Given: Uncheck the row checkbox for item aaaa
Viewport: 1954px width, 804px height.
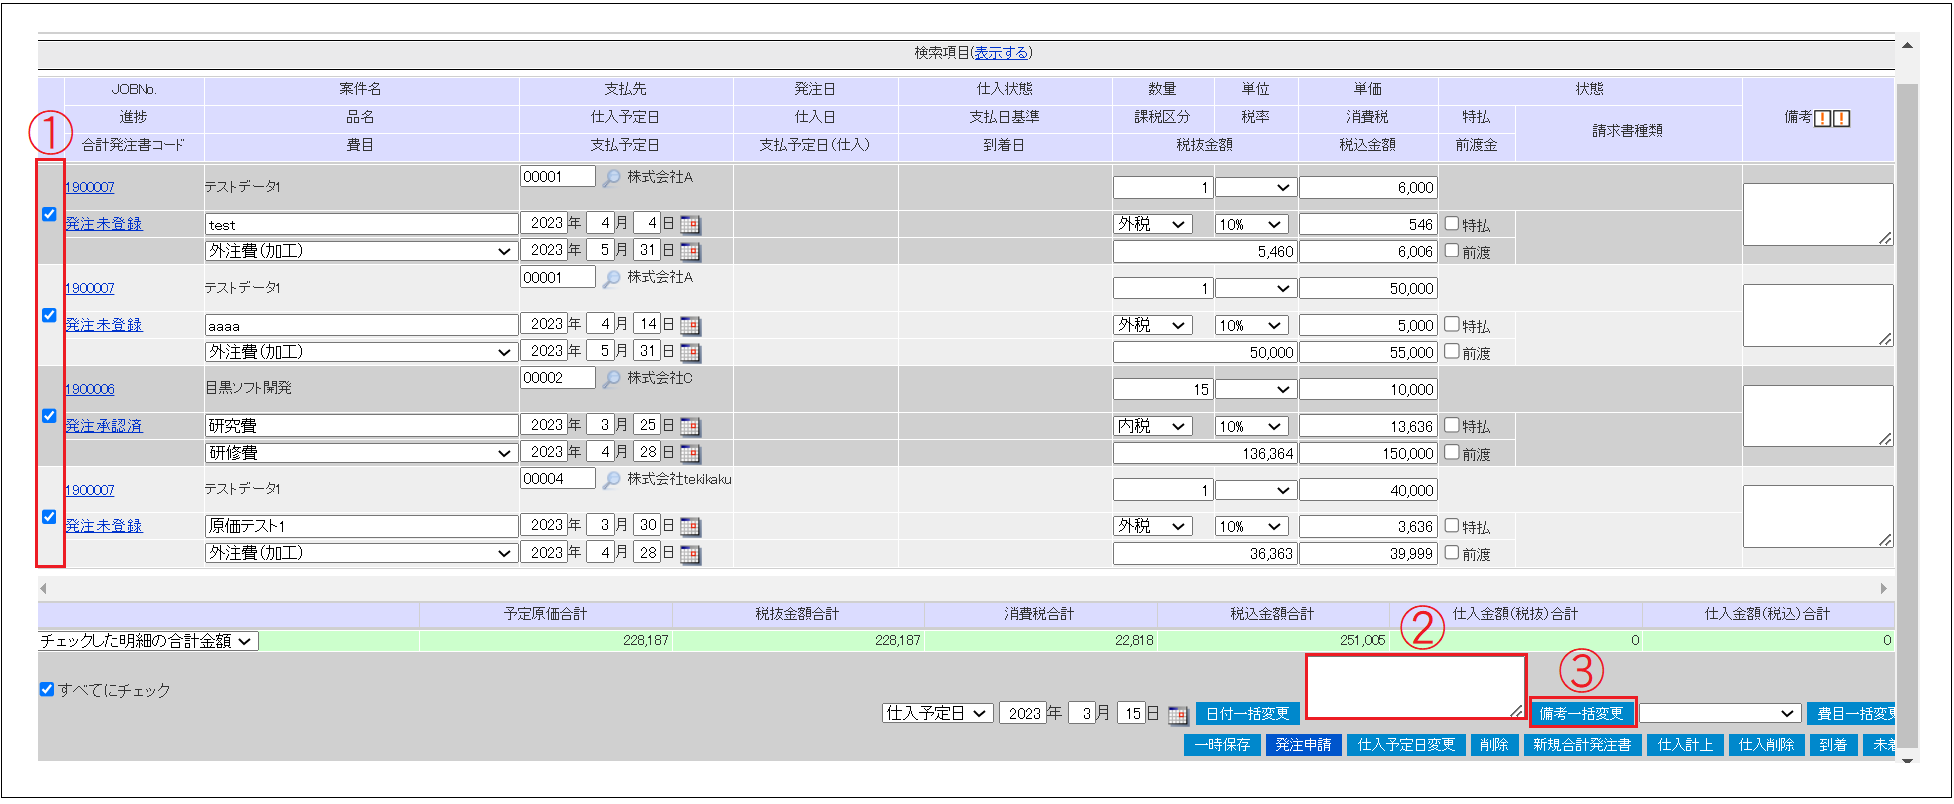Looking at the screenshot, I should (49, 315).
